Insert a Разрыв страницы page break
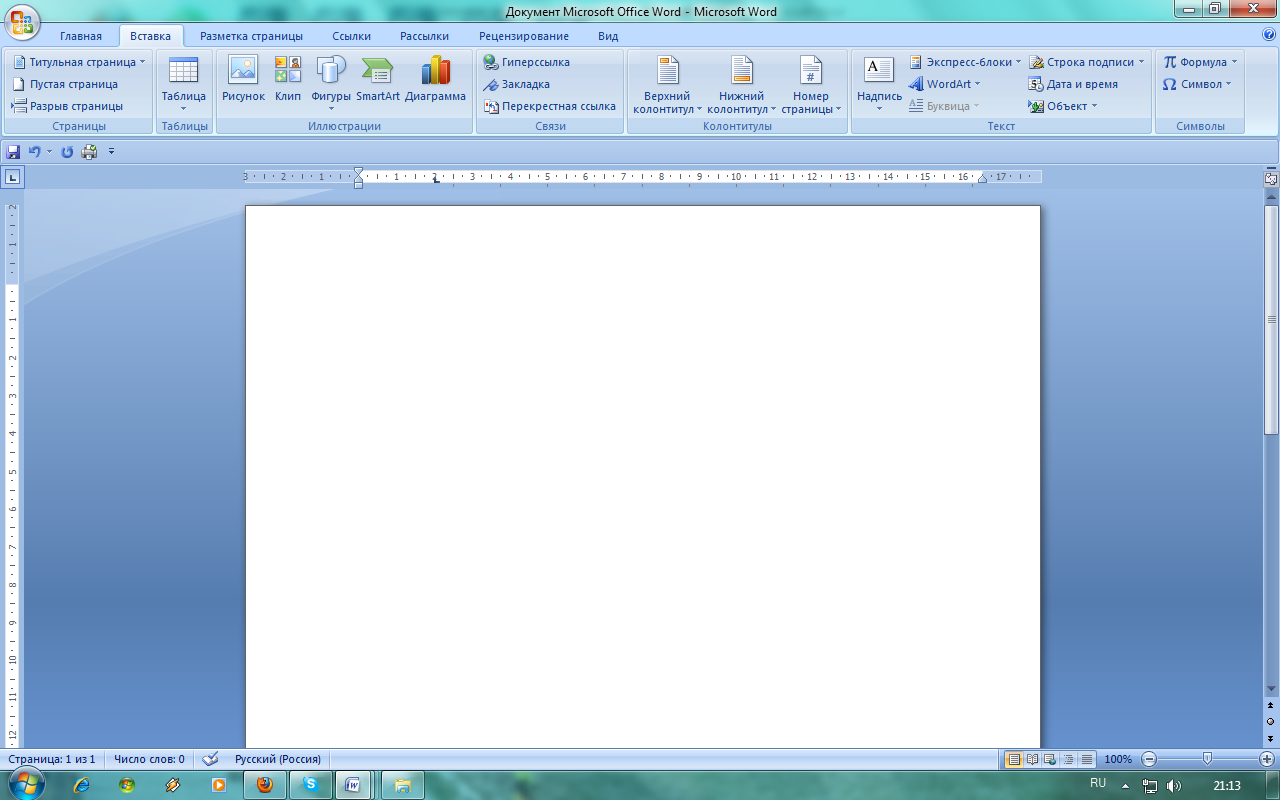Image resolution: width=1280 pixels, height=800 pixels. [x=67, y=106]
